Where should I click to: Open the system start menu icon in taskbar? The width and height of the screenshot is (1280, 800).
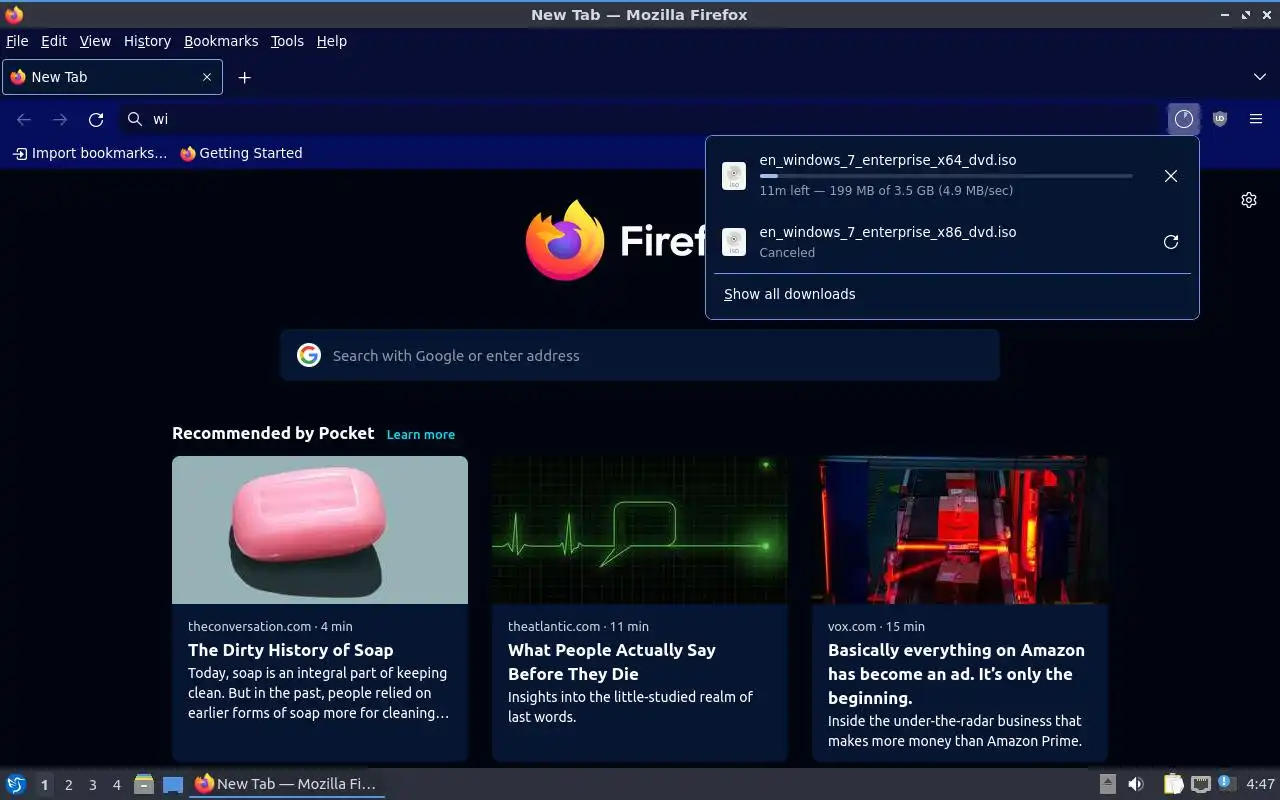pos(16,784)
